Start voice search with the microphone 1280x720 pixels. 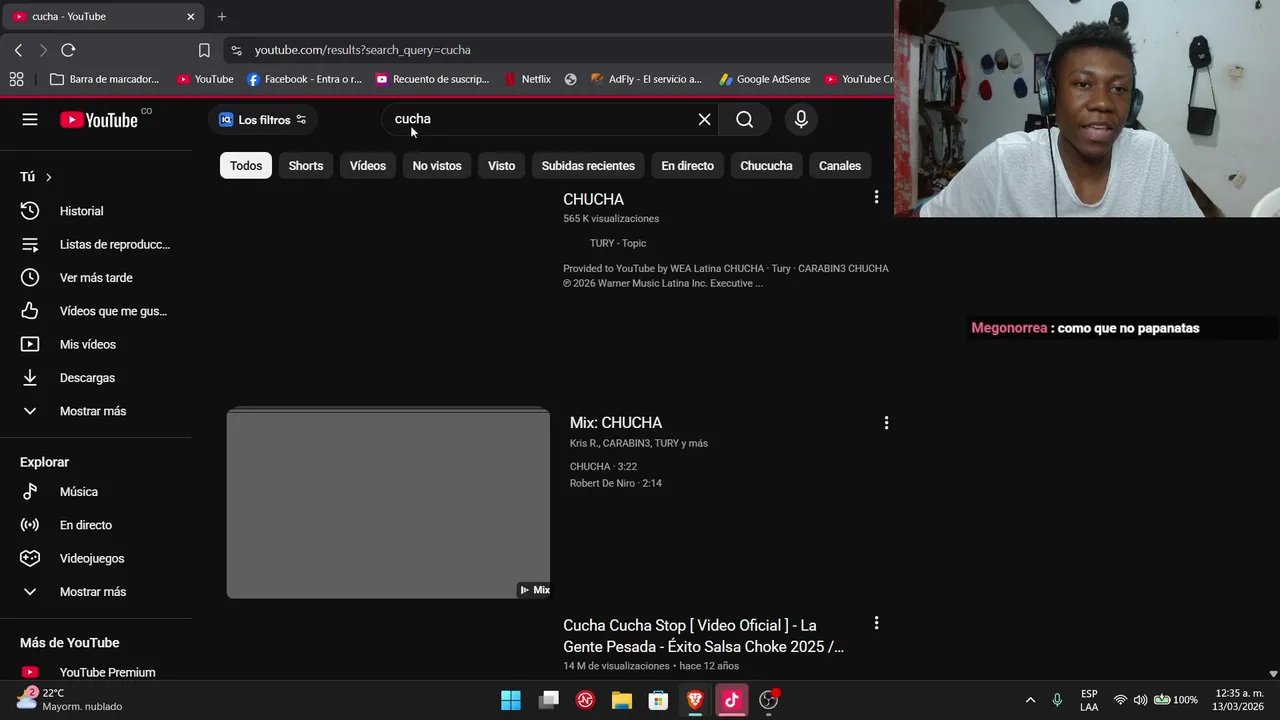pos(801,120)
